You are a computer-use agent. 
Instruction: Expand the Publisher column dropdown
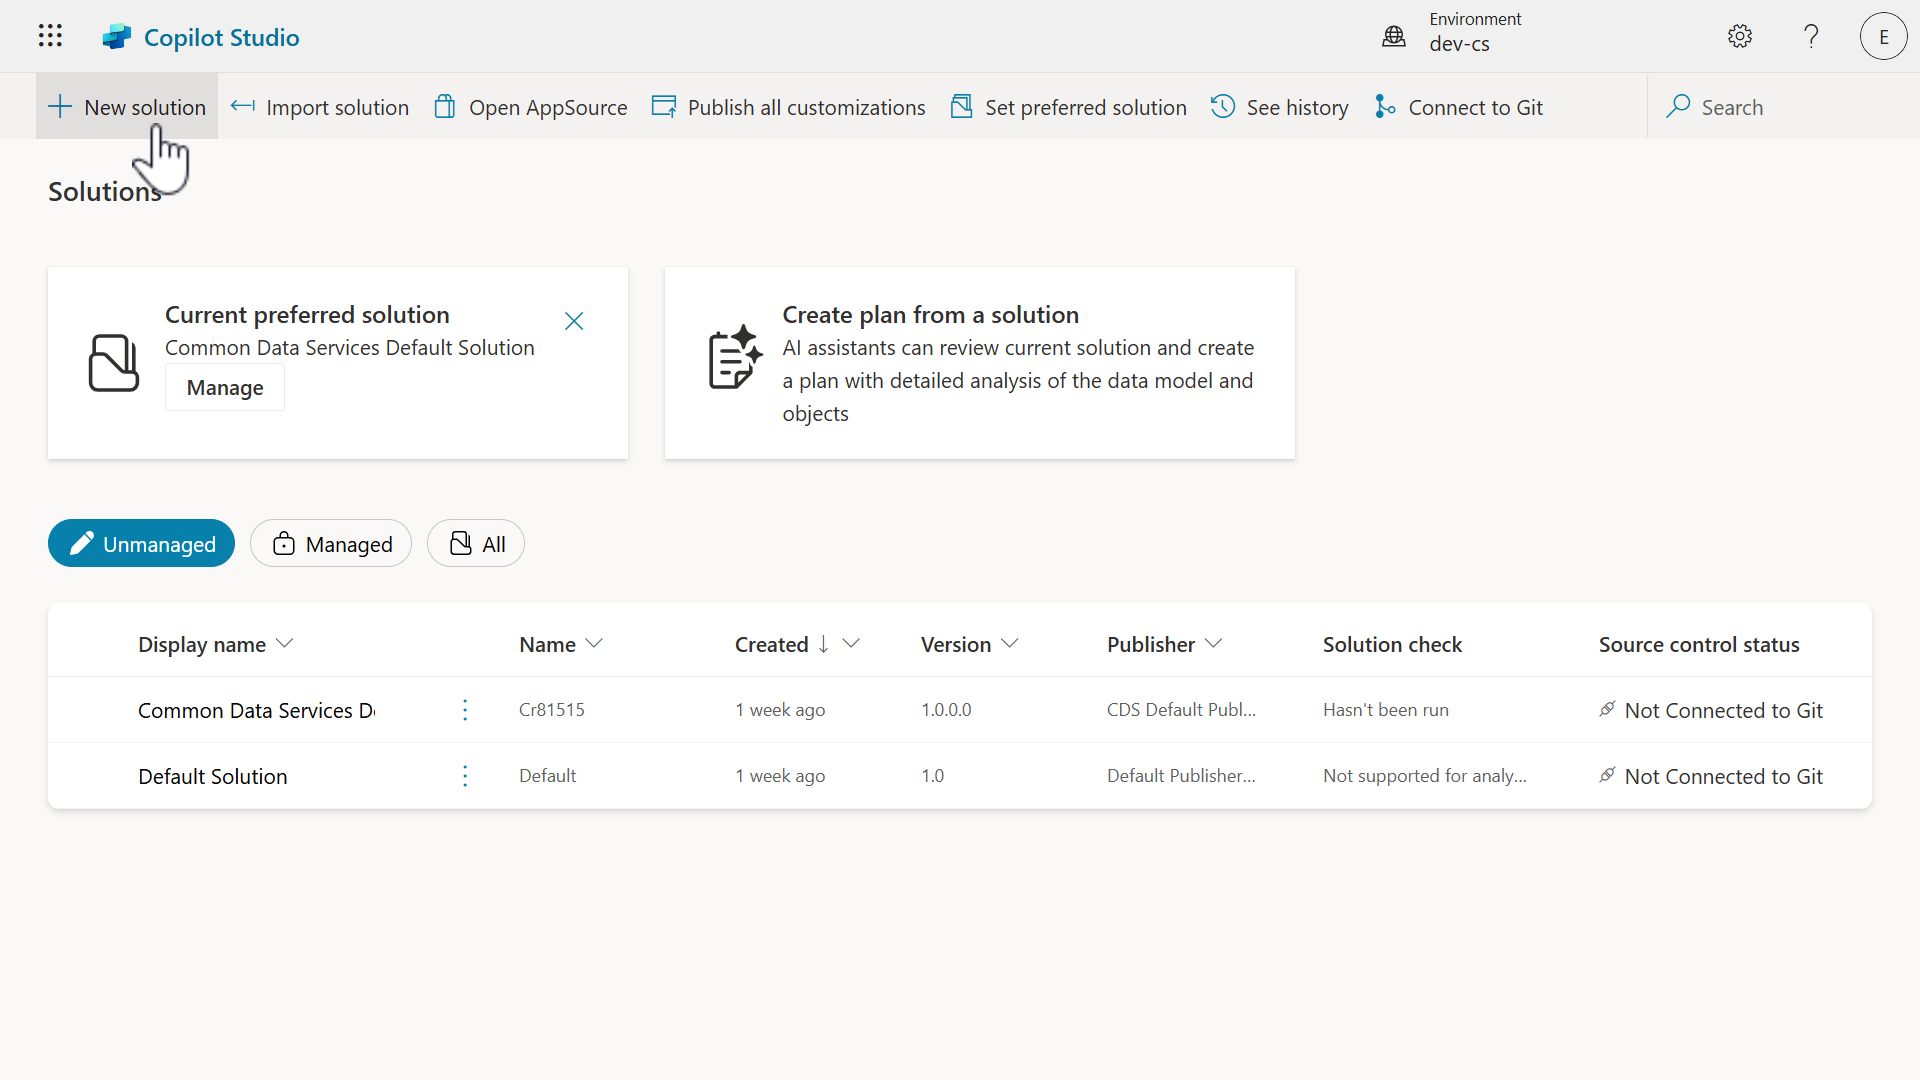pos(1214,644)
